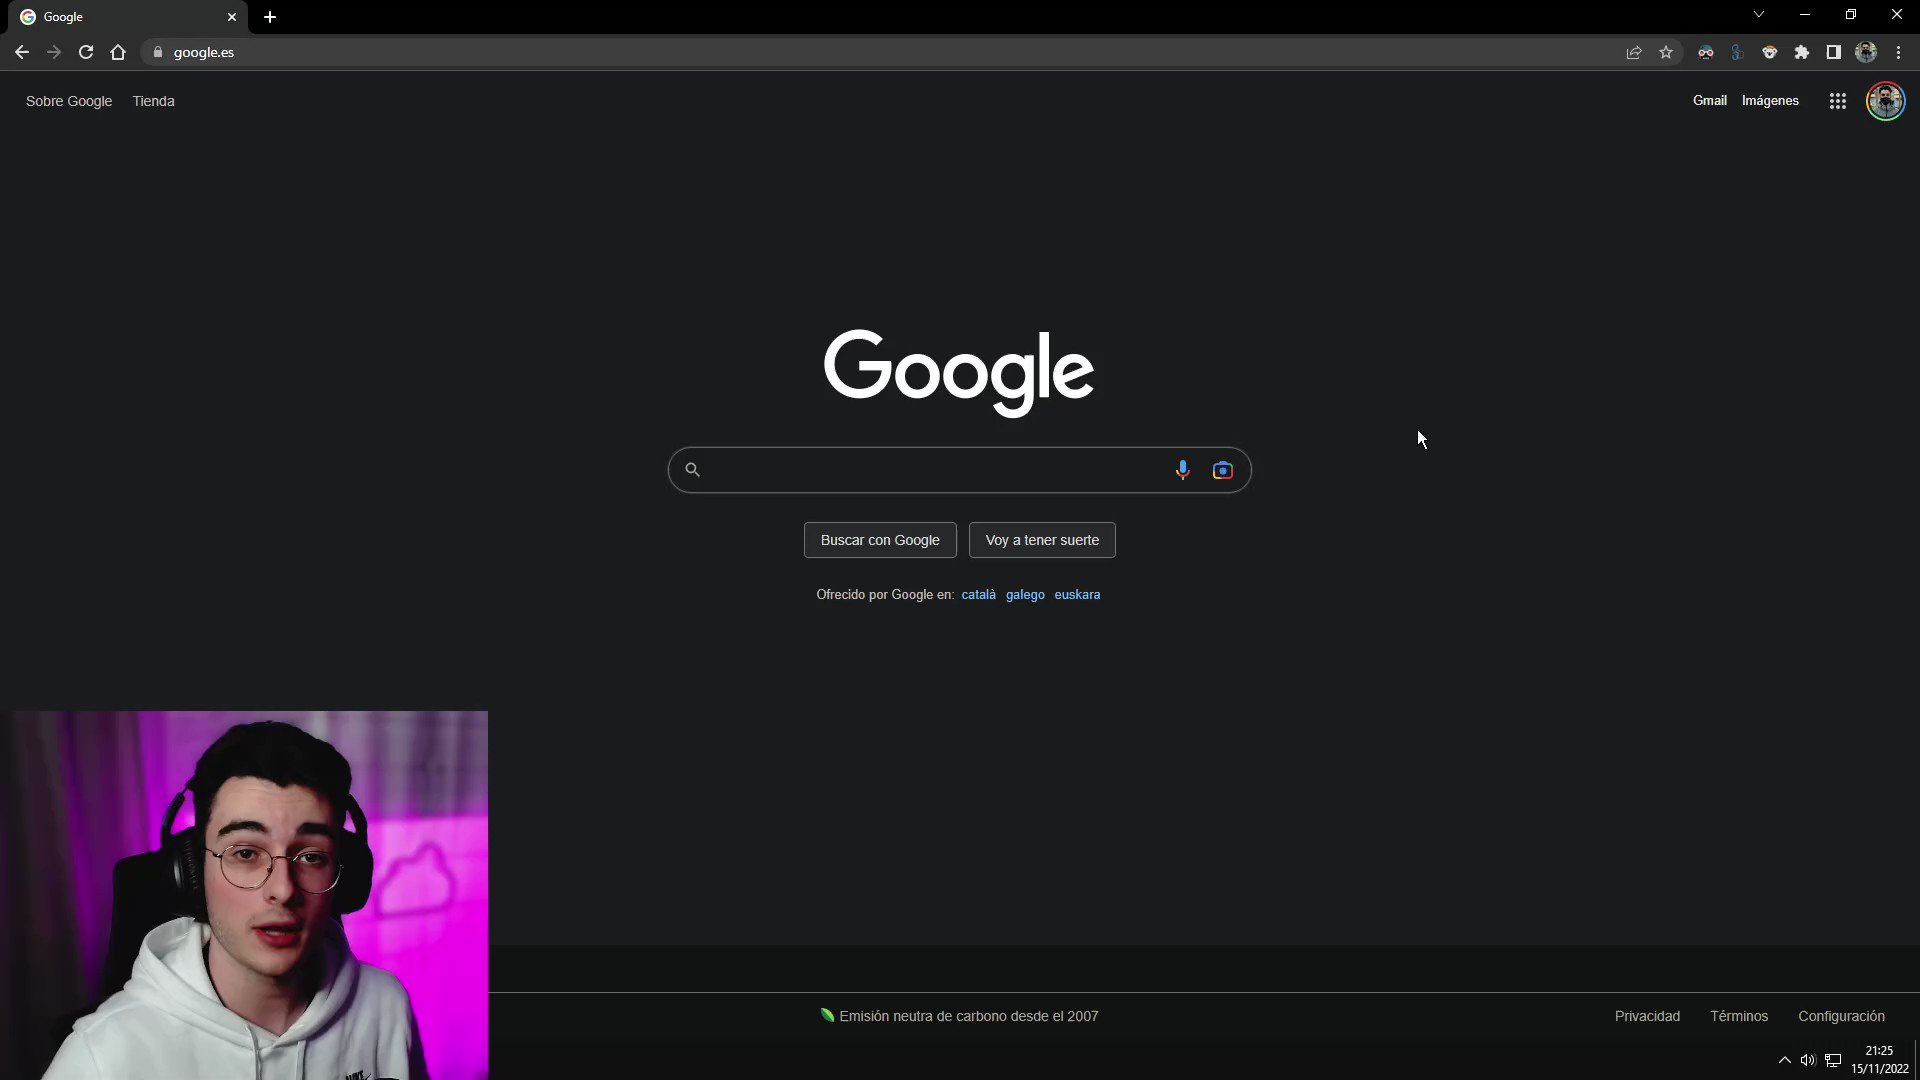Open the Extensions puzzle-piece menu
This screenshot has width=1920, height=1080.
click(x=1802, y=52)
